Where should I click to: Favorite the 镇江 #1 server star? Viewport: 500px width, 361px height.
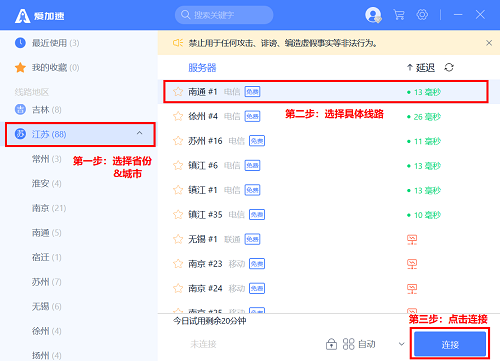178,190
